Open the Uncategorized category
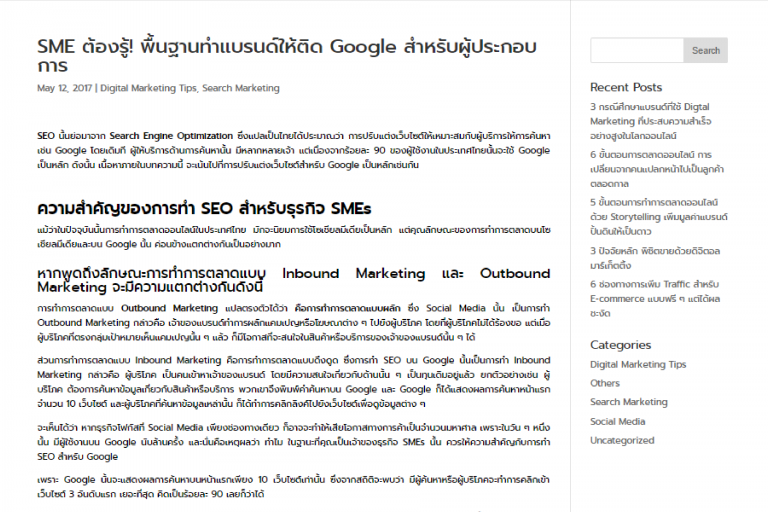 point(622,440)
